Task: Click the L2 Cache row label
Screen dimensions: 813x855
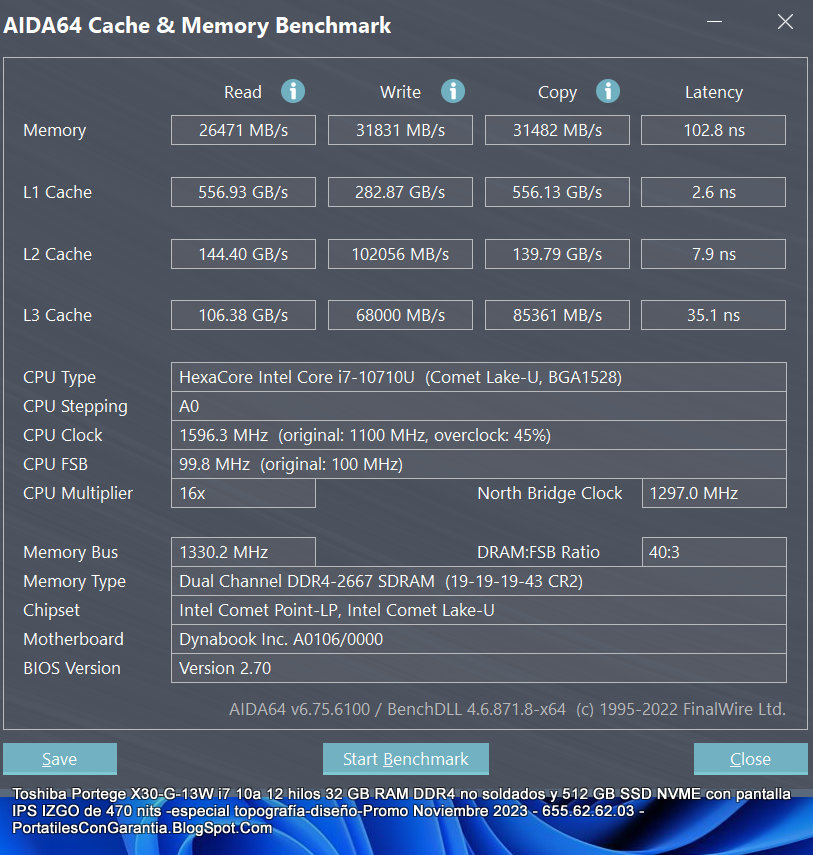Action: tap(57, 254)
